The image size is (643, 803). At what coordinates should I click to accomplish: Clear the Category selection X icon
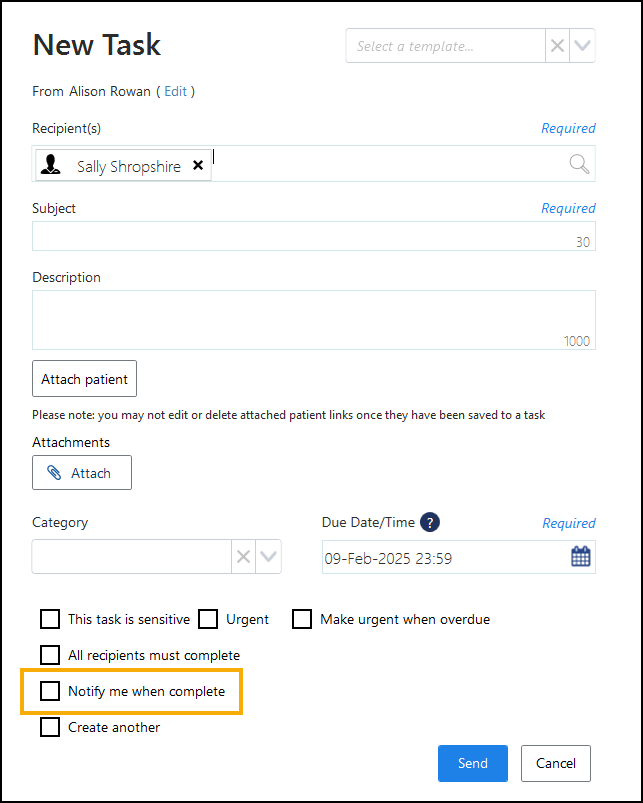click(243, 557)
